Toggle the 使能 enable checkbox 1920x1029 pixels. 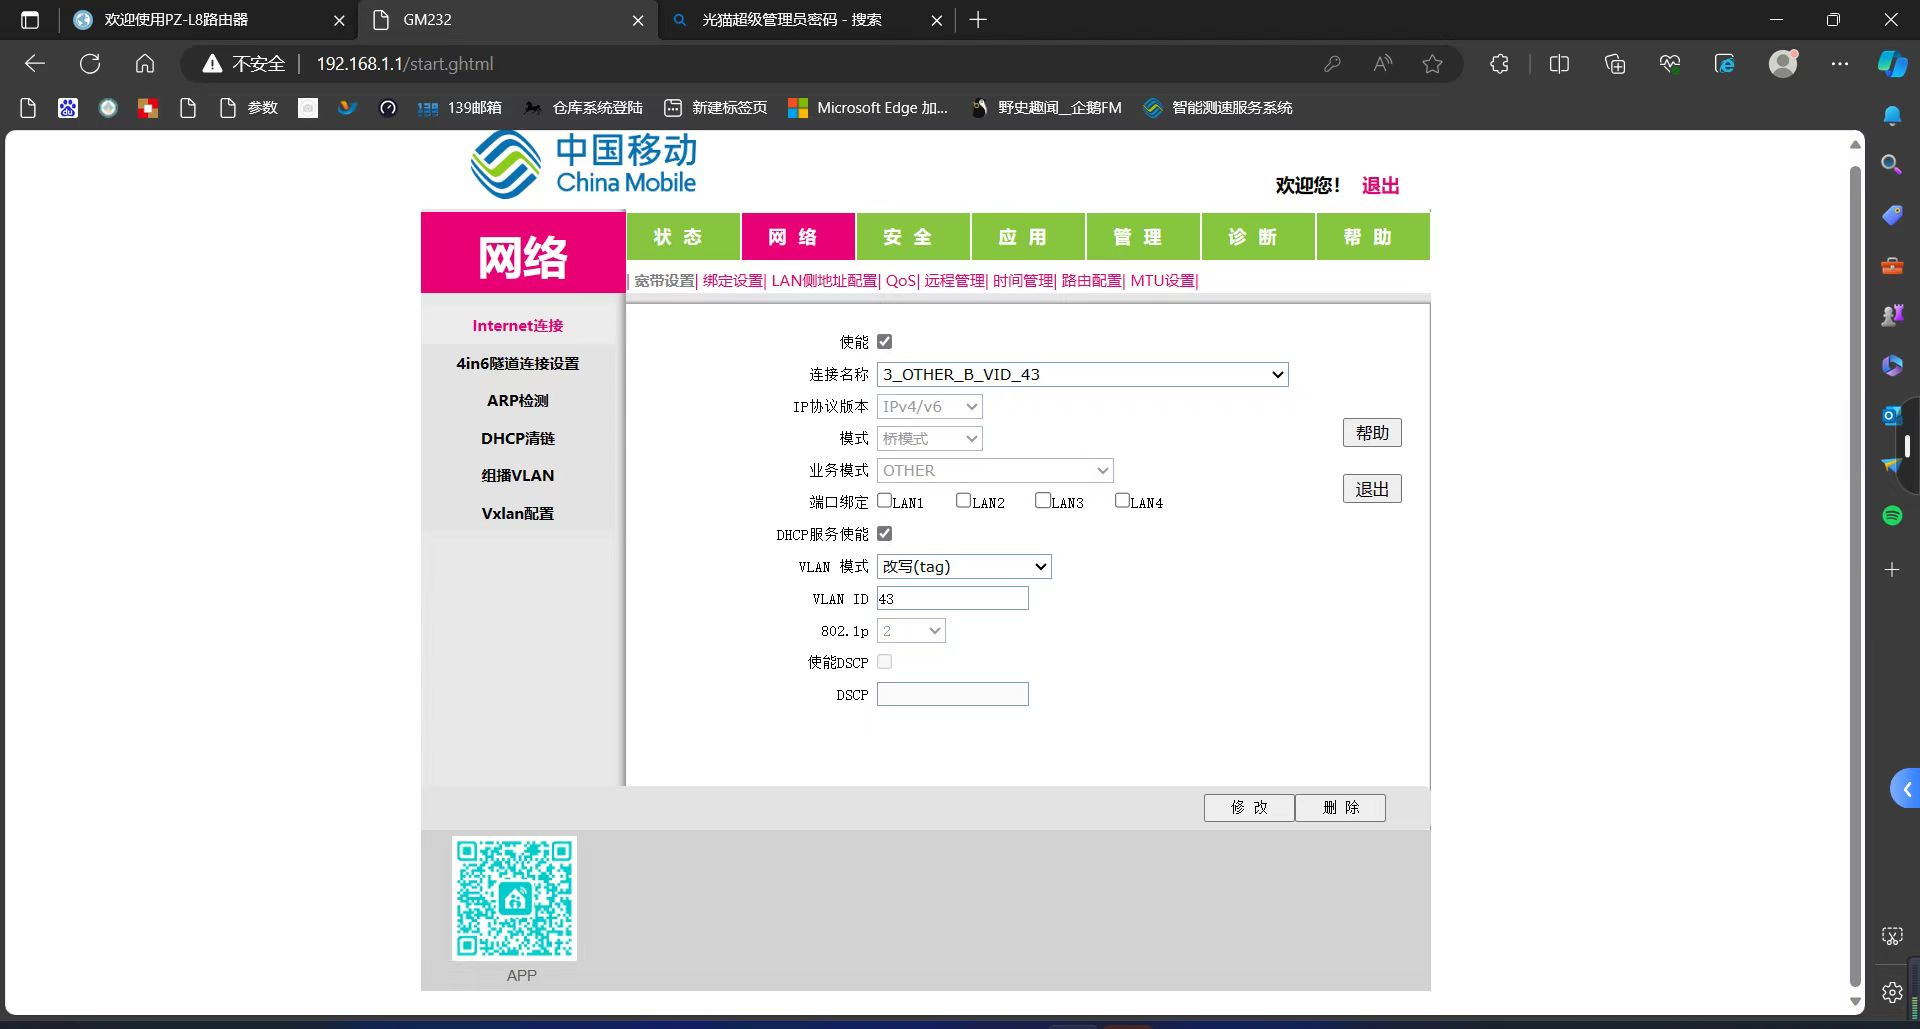pyautogui.click(x=885, y=342)
